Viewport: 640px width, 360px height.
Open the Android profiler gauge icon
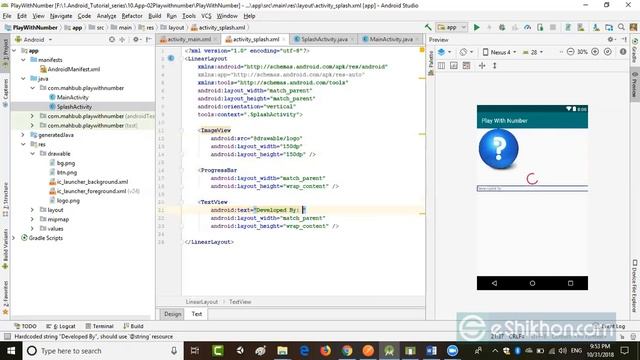pos(527,27)
